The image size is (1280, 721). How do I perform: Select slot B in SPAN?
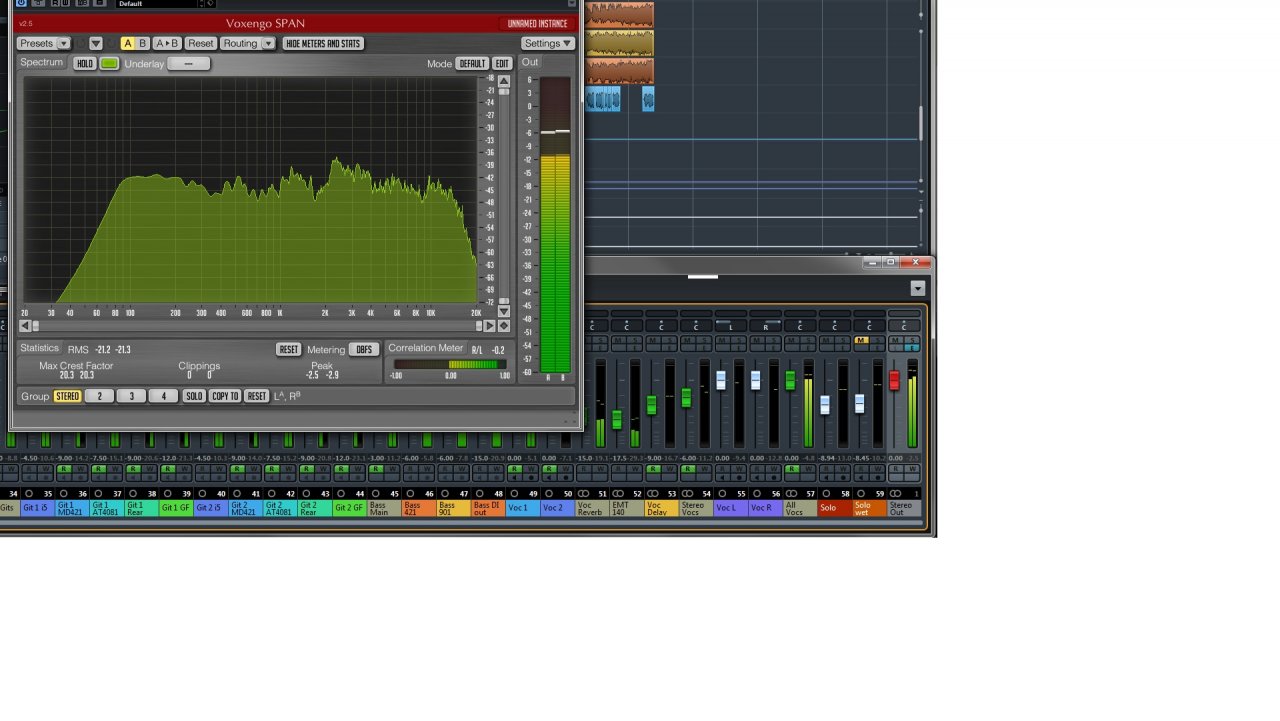pyautogui.click(x=142, y=44)
